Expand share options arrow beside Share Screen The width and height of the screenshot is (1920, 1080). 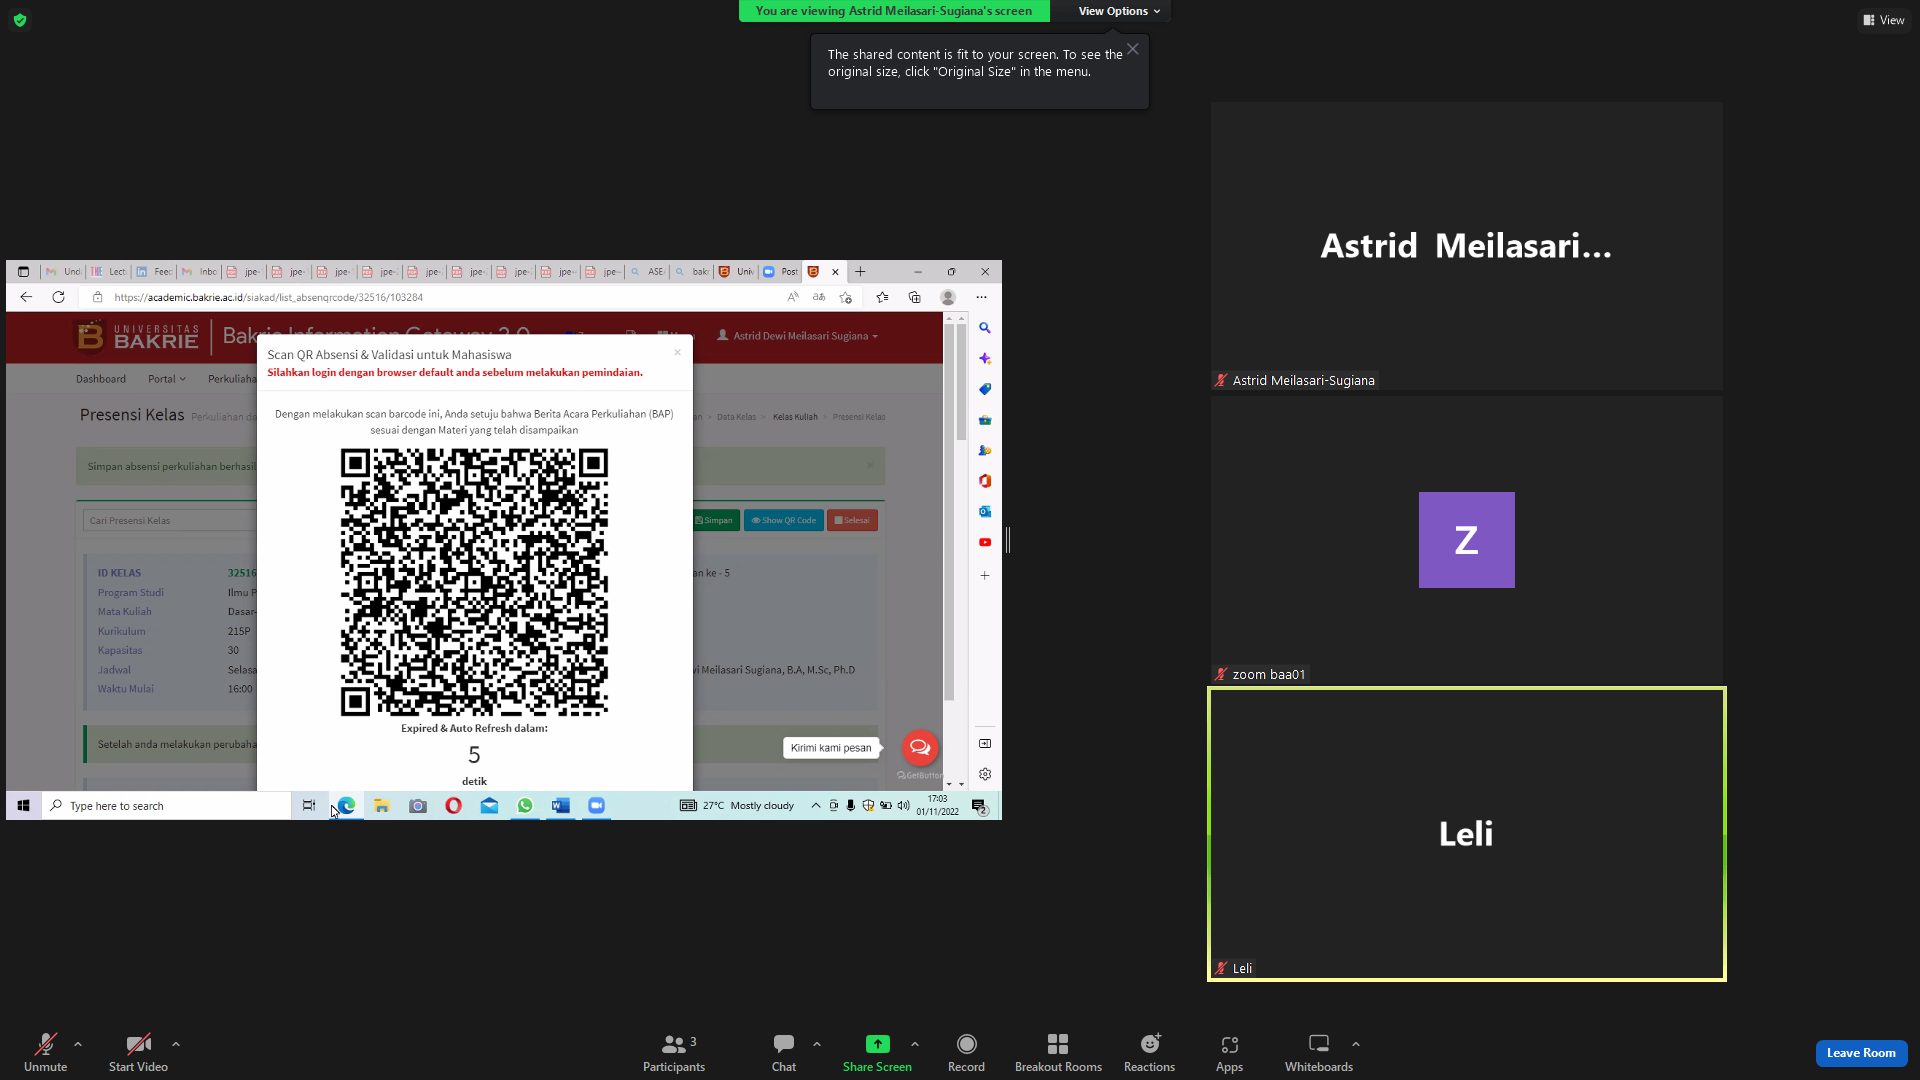click(x=915, y=1044)
